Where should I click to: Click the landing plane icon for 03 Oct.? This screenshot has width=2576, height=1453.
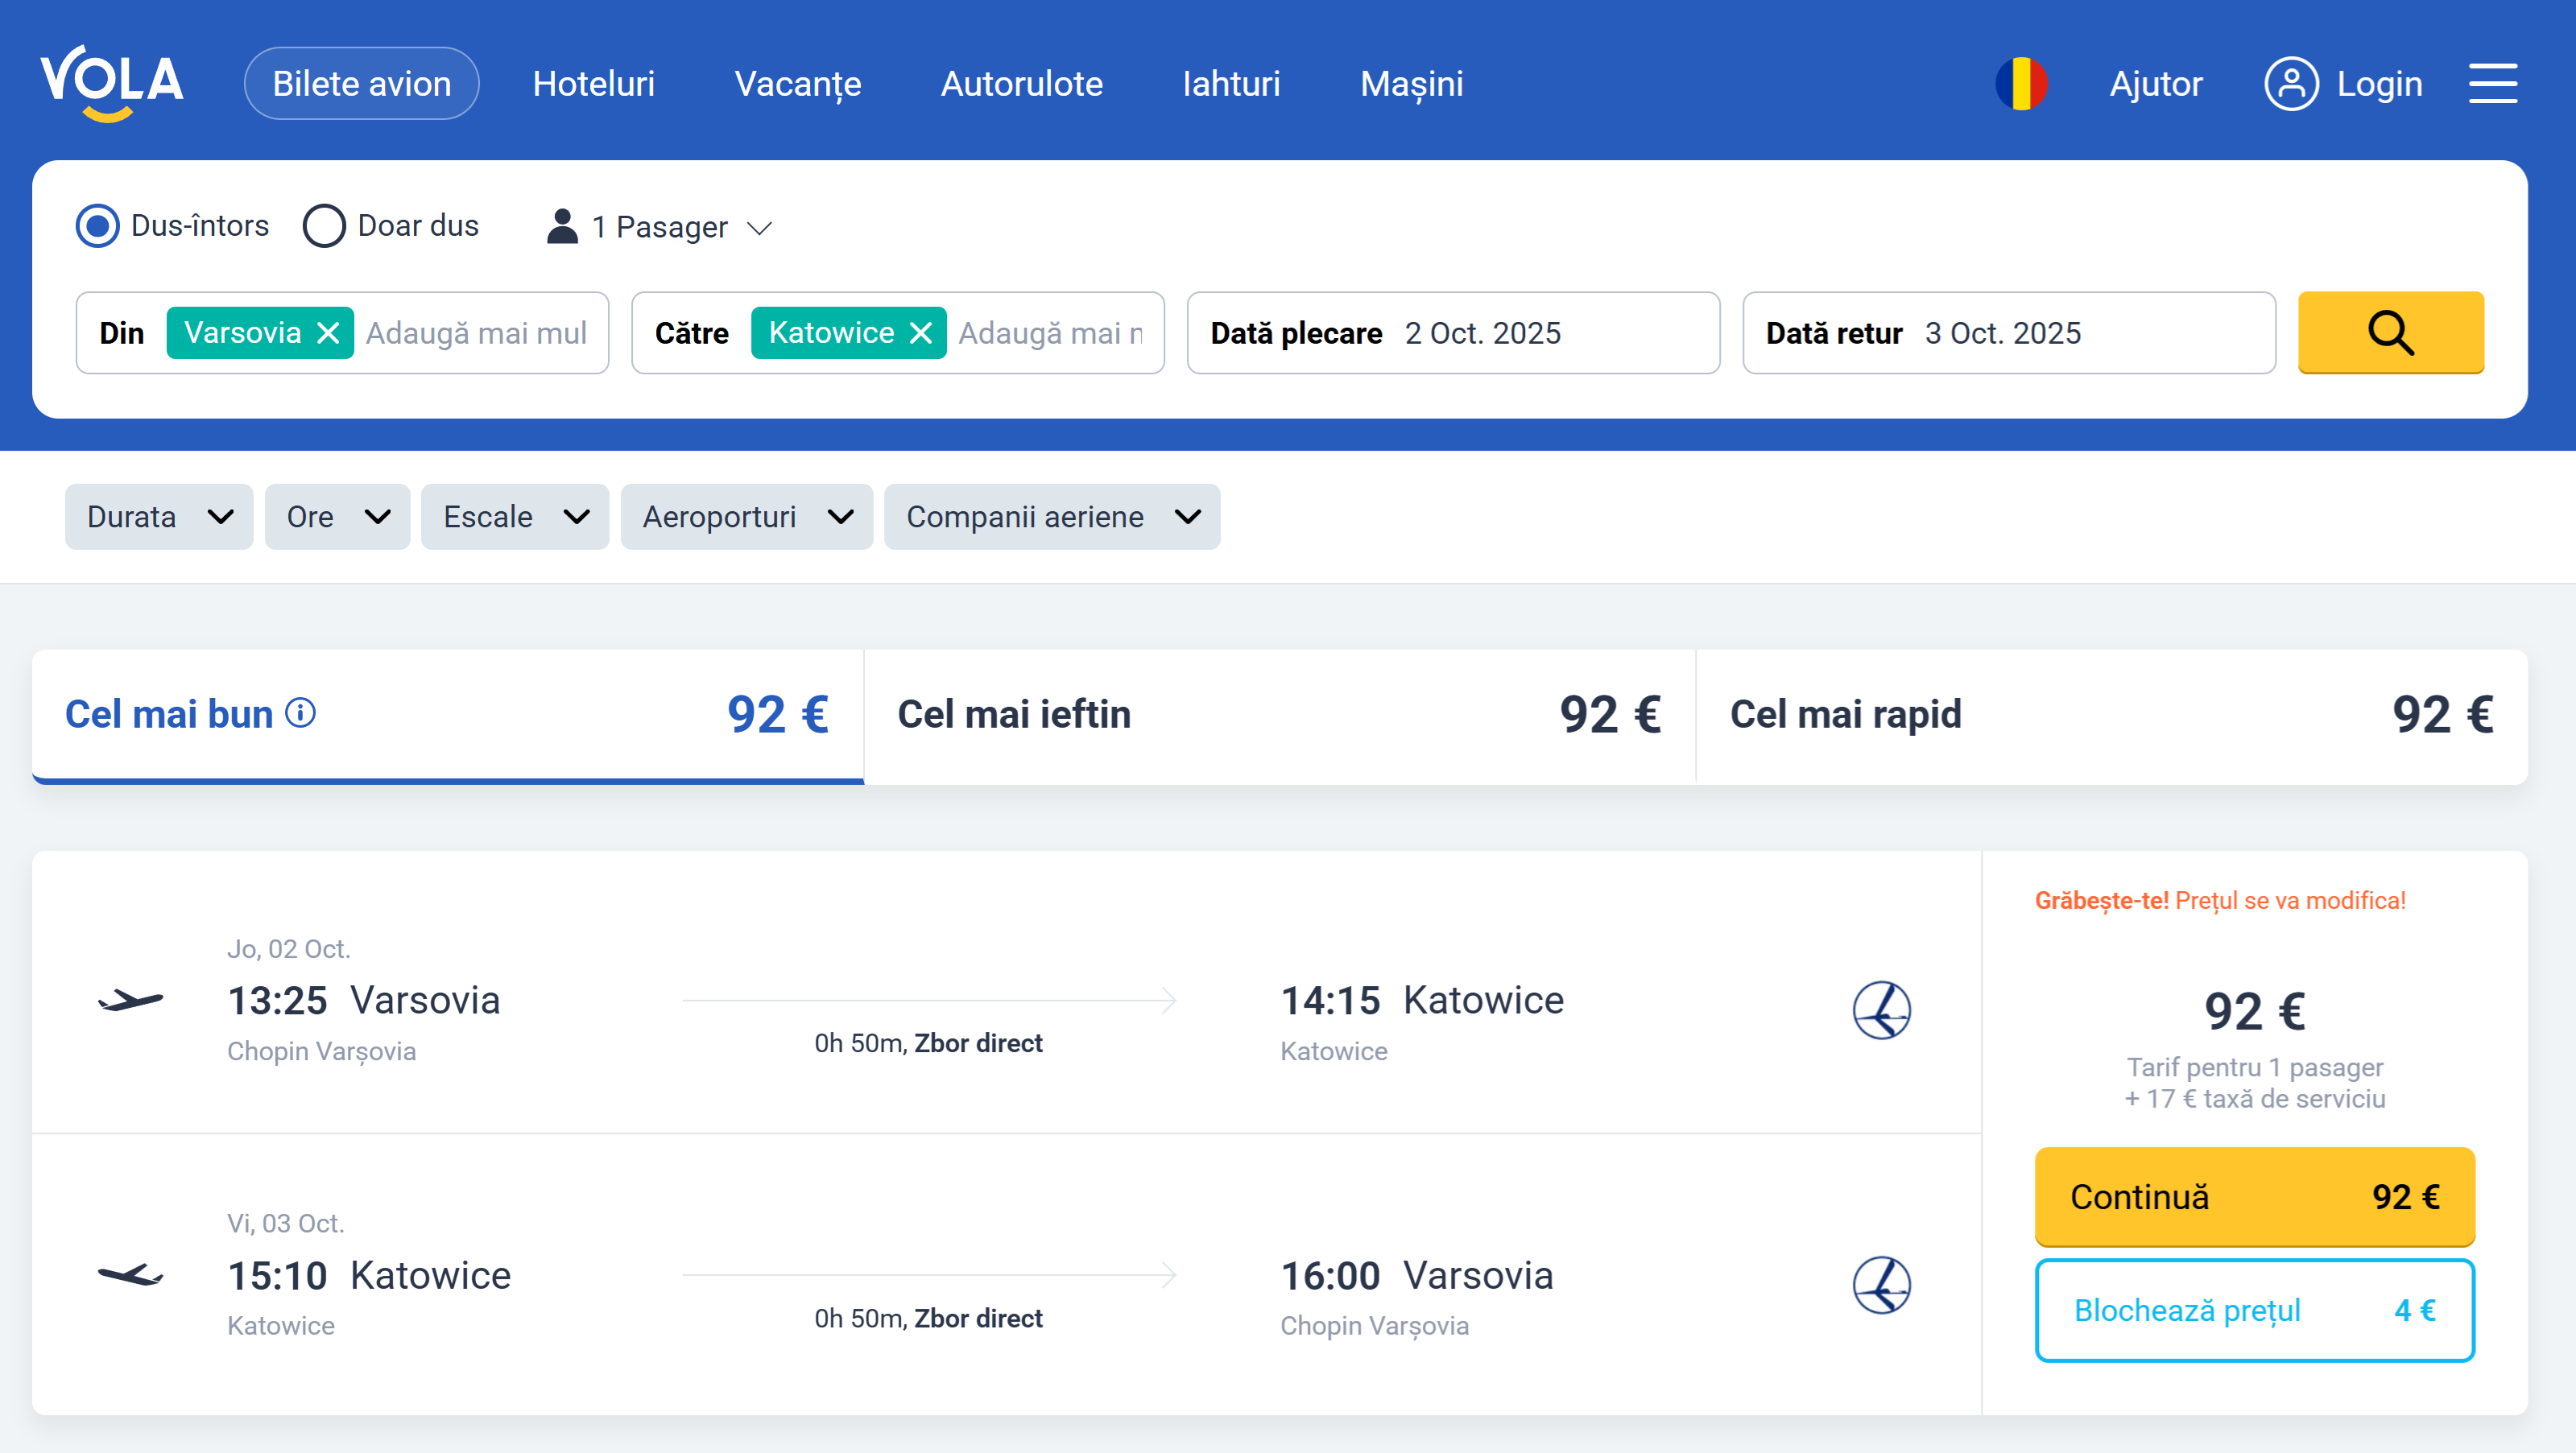[130, 1275]
